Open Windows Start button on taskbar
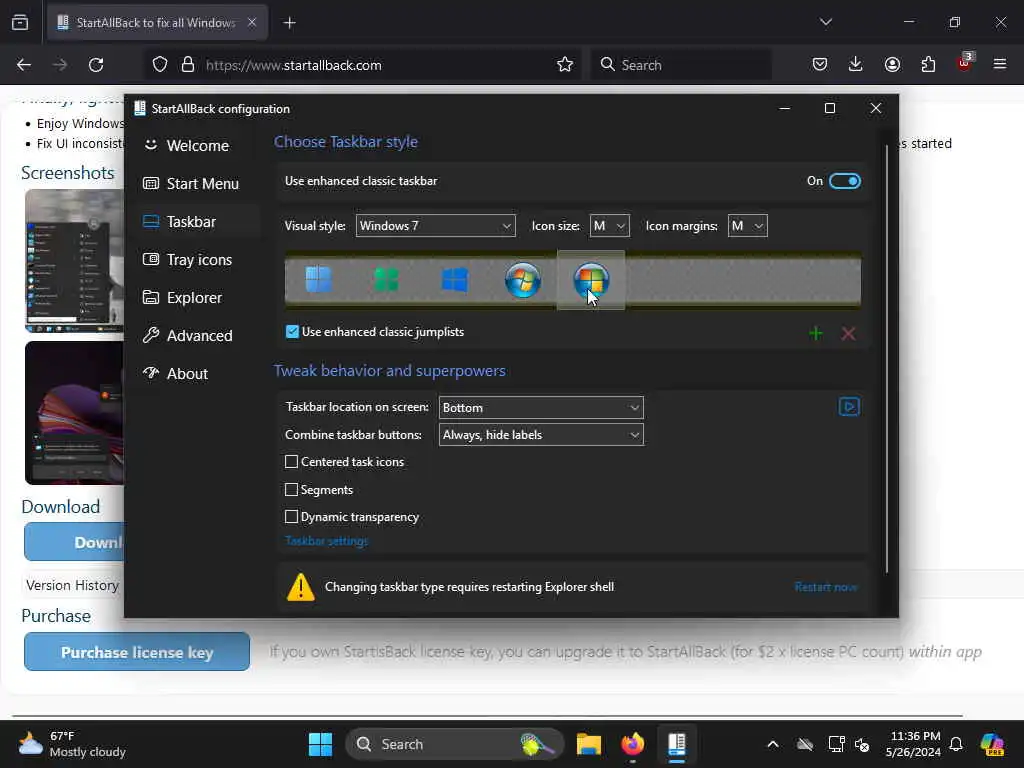 [x=320, y=744]
